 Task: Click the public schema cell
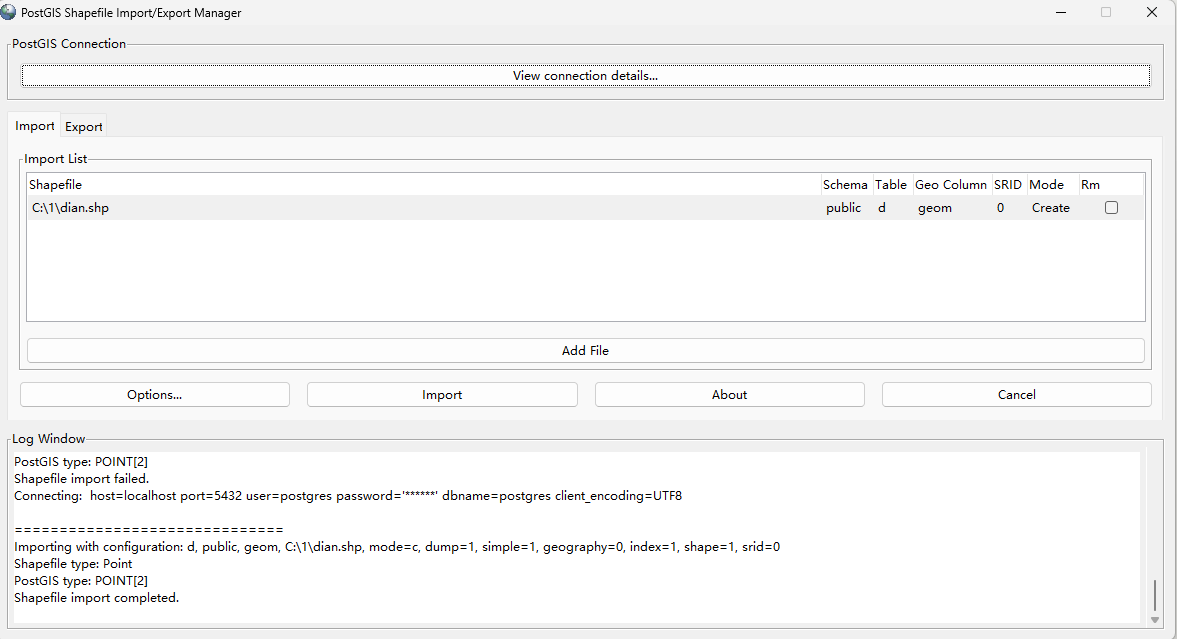pyautogui.click(x=844, y=208)
